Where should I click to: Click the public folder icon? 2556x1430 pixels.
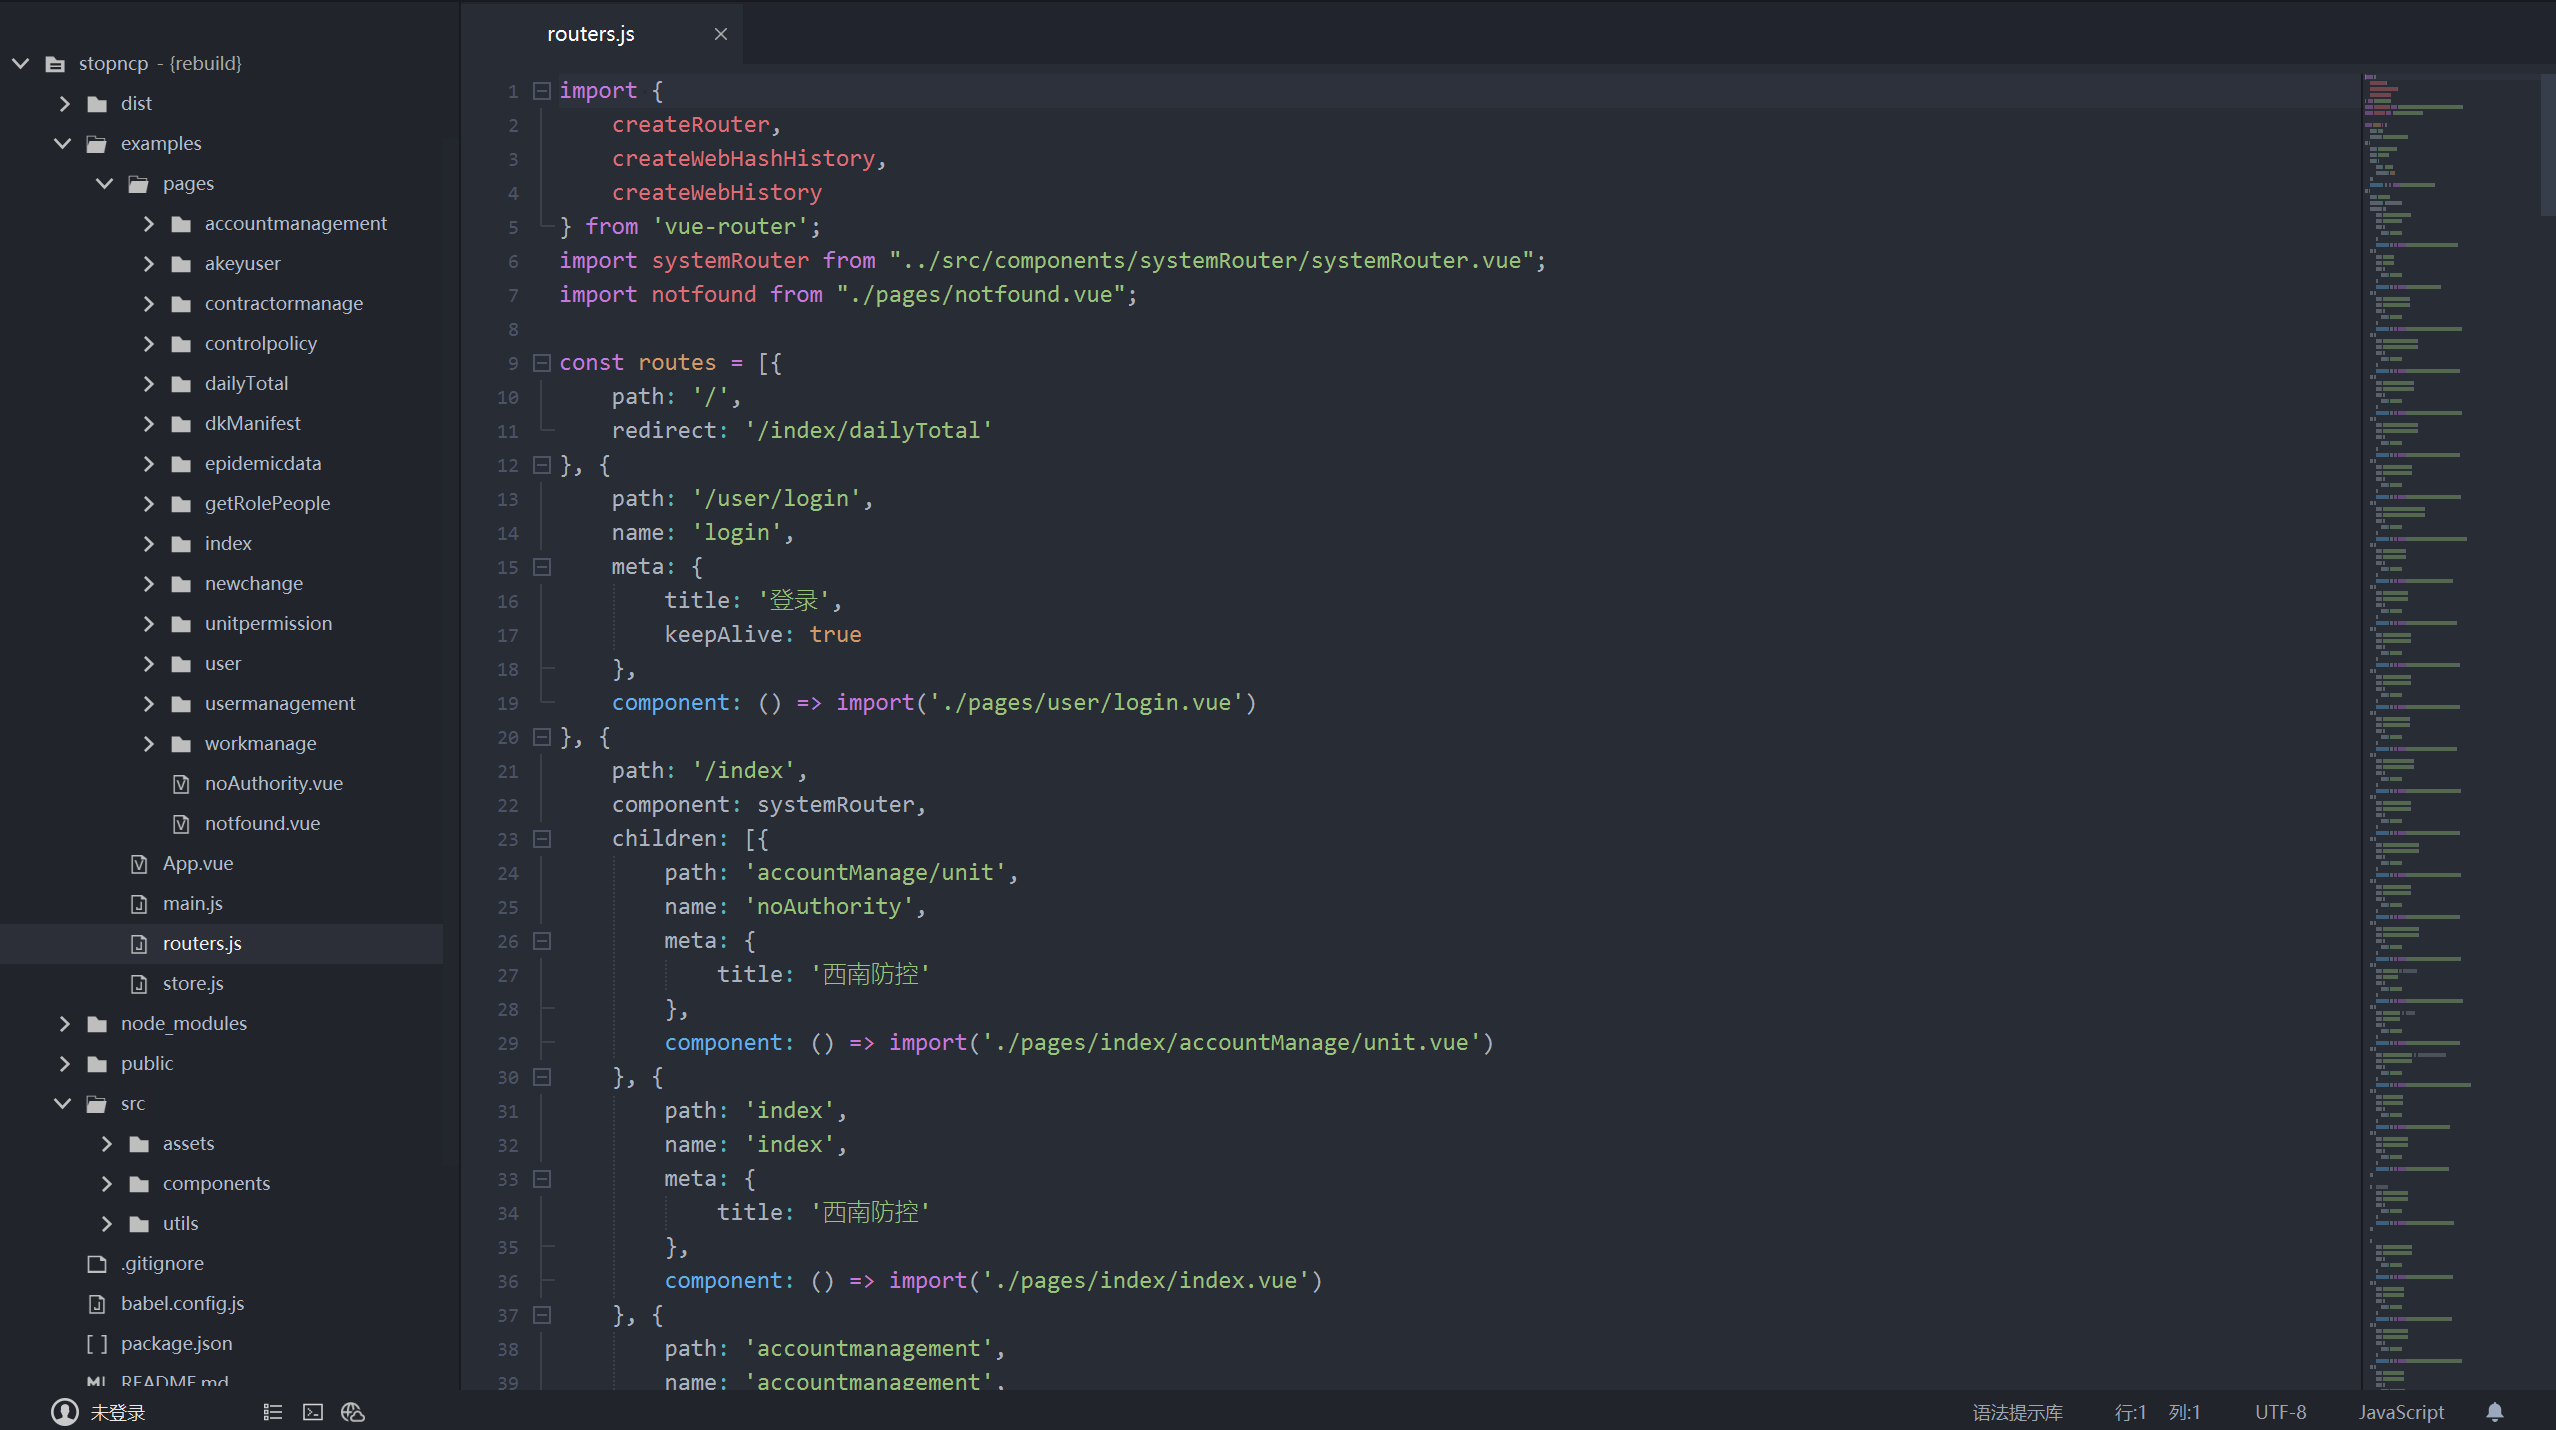coord(97,1064)
